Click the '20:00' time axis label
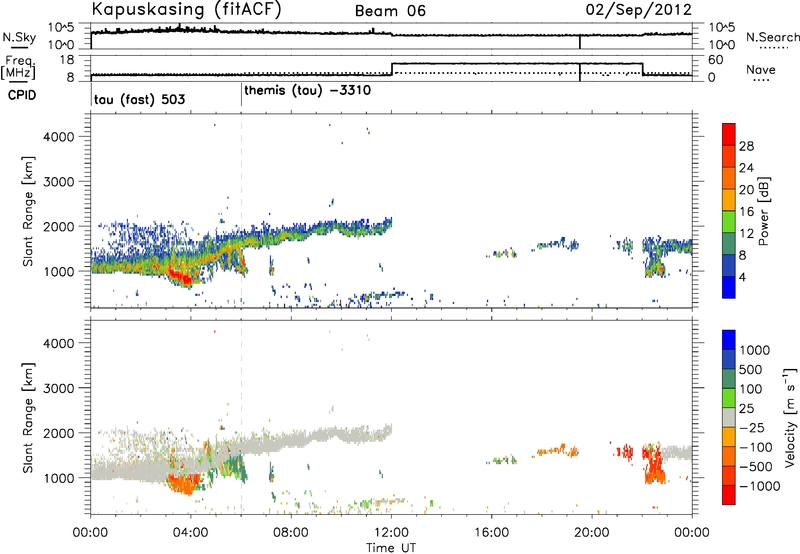 pos(592,533)
